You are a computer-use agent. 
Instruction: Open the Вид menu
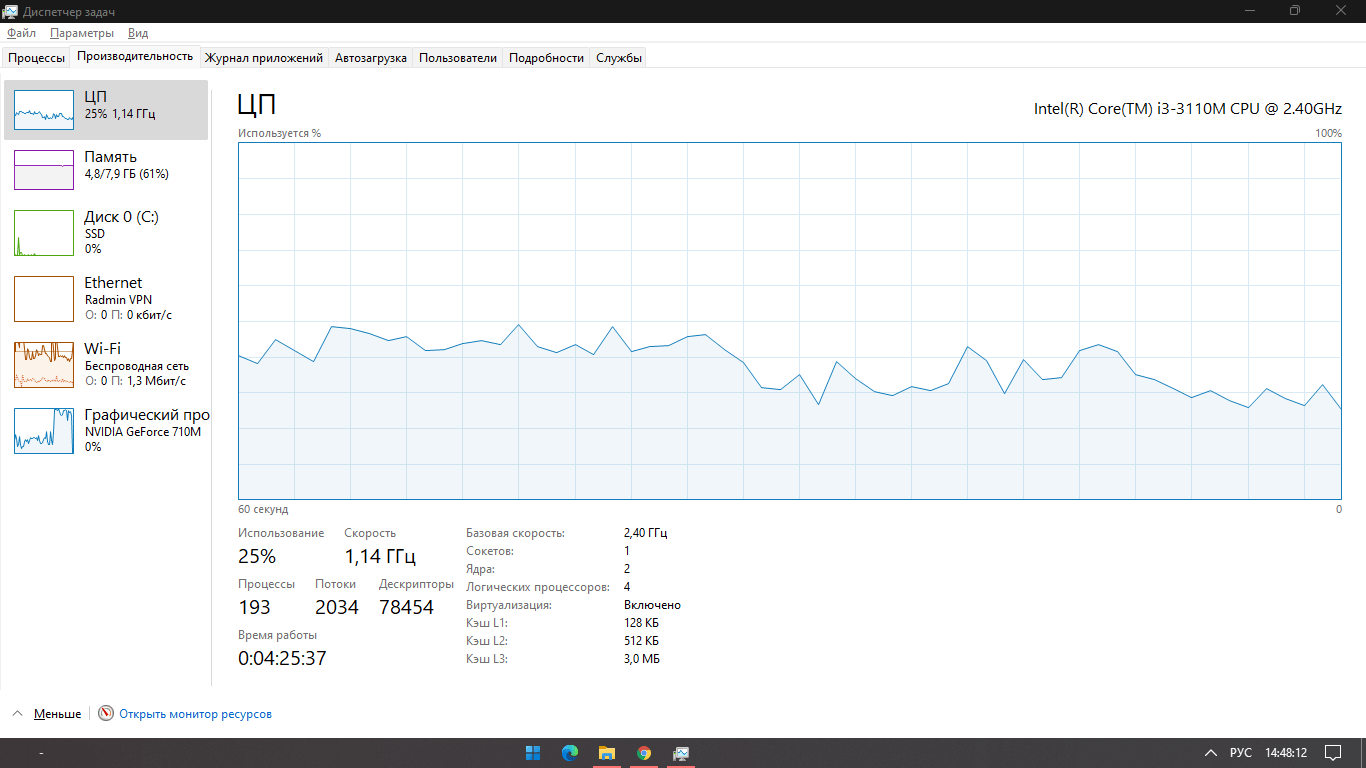point(138,33)
